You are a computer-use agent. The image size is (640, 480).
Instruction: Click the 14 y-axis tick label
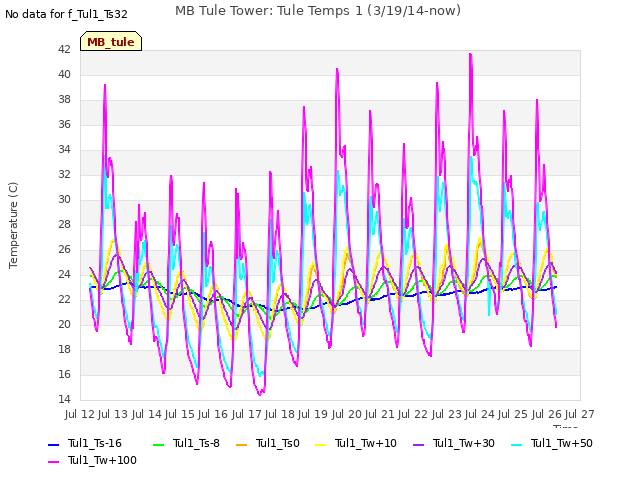tap(64, 399)
